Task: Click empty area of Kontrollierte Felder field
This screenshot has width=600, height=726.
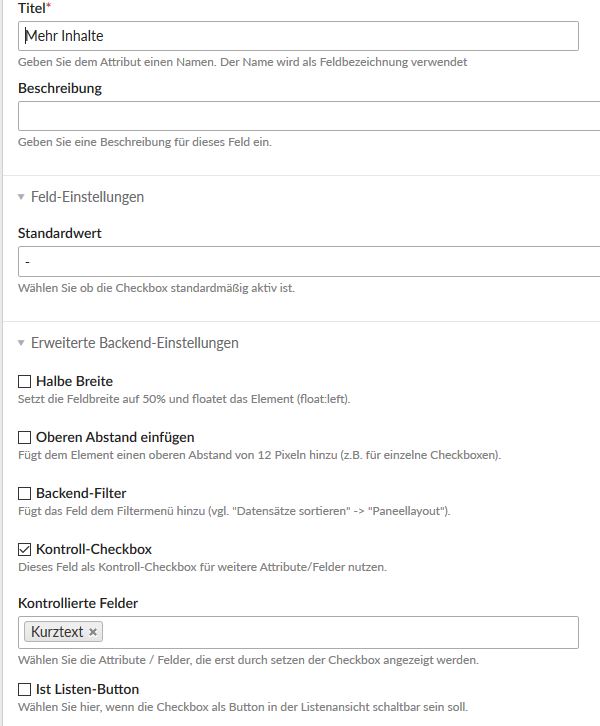Action: tap(340, 632)
